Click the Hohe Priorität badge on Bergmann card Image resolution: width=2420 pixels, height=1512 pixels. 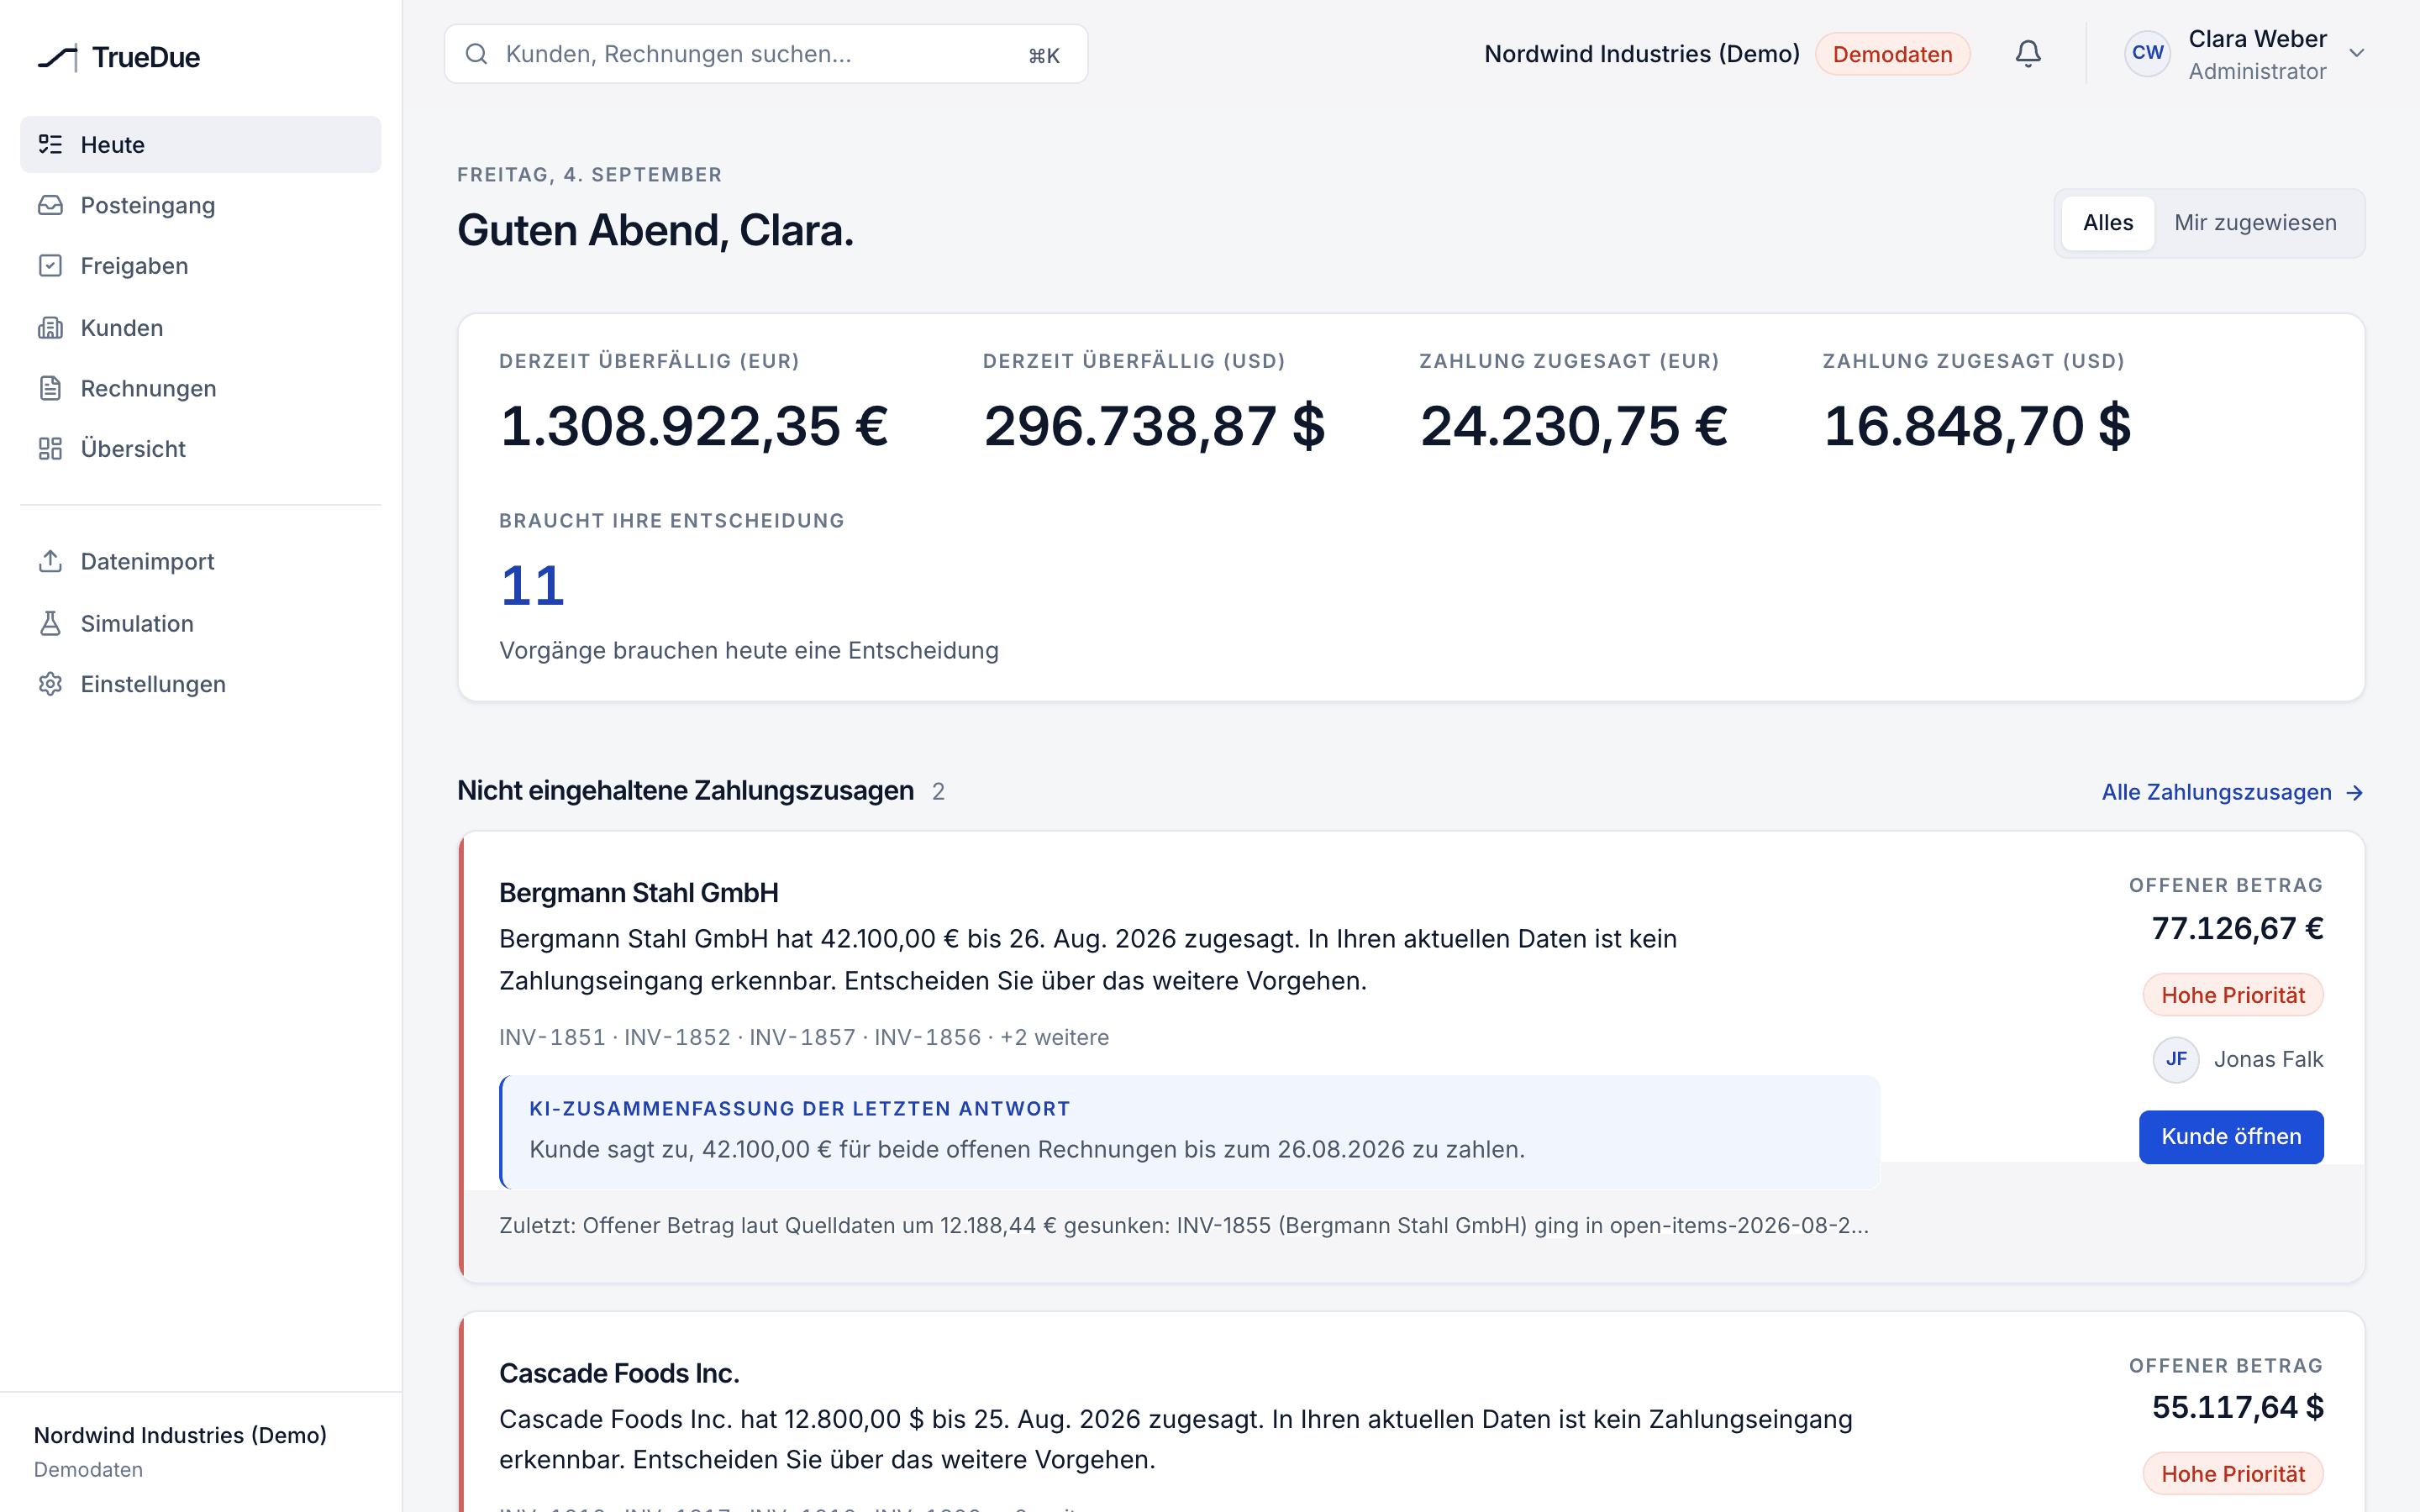[x=2233, y=995]
